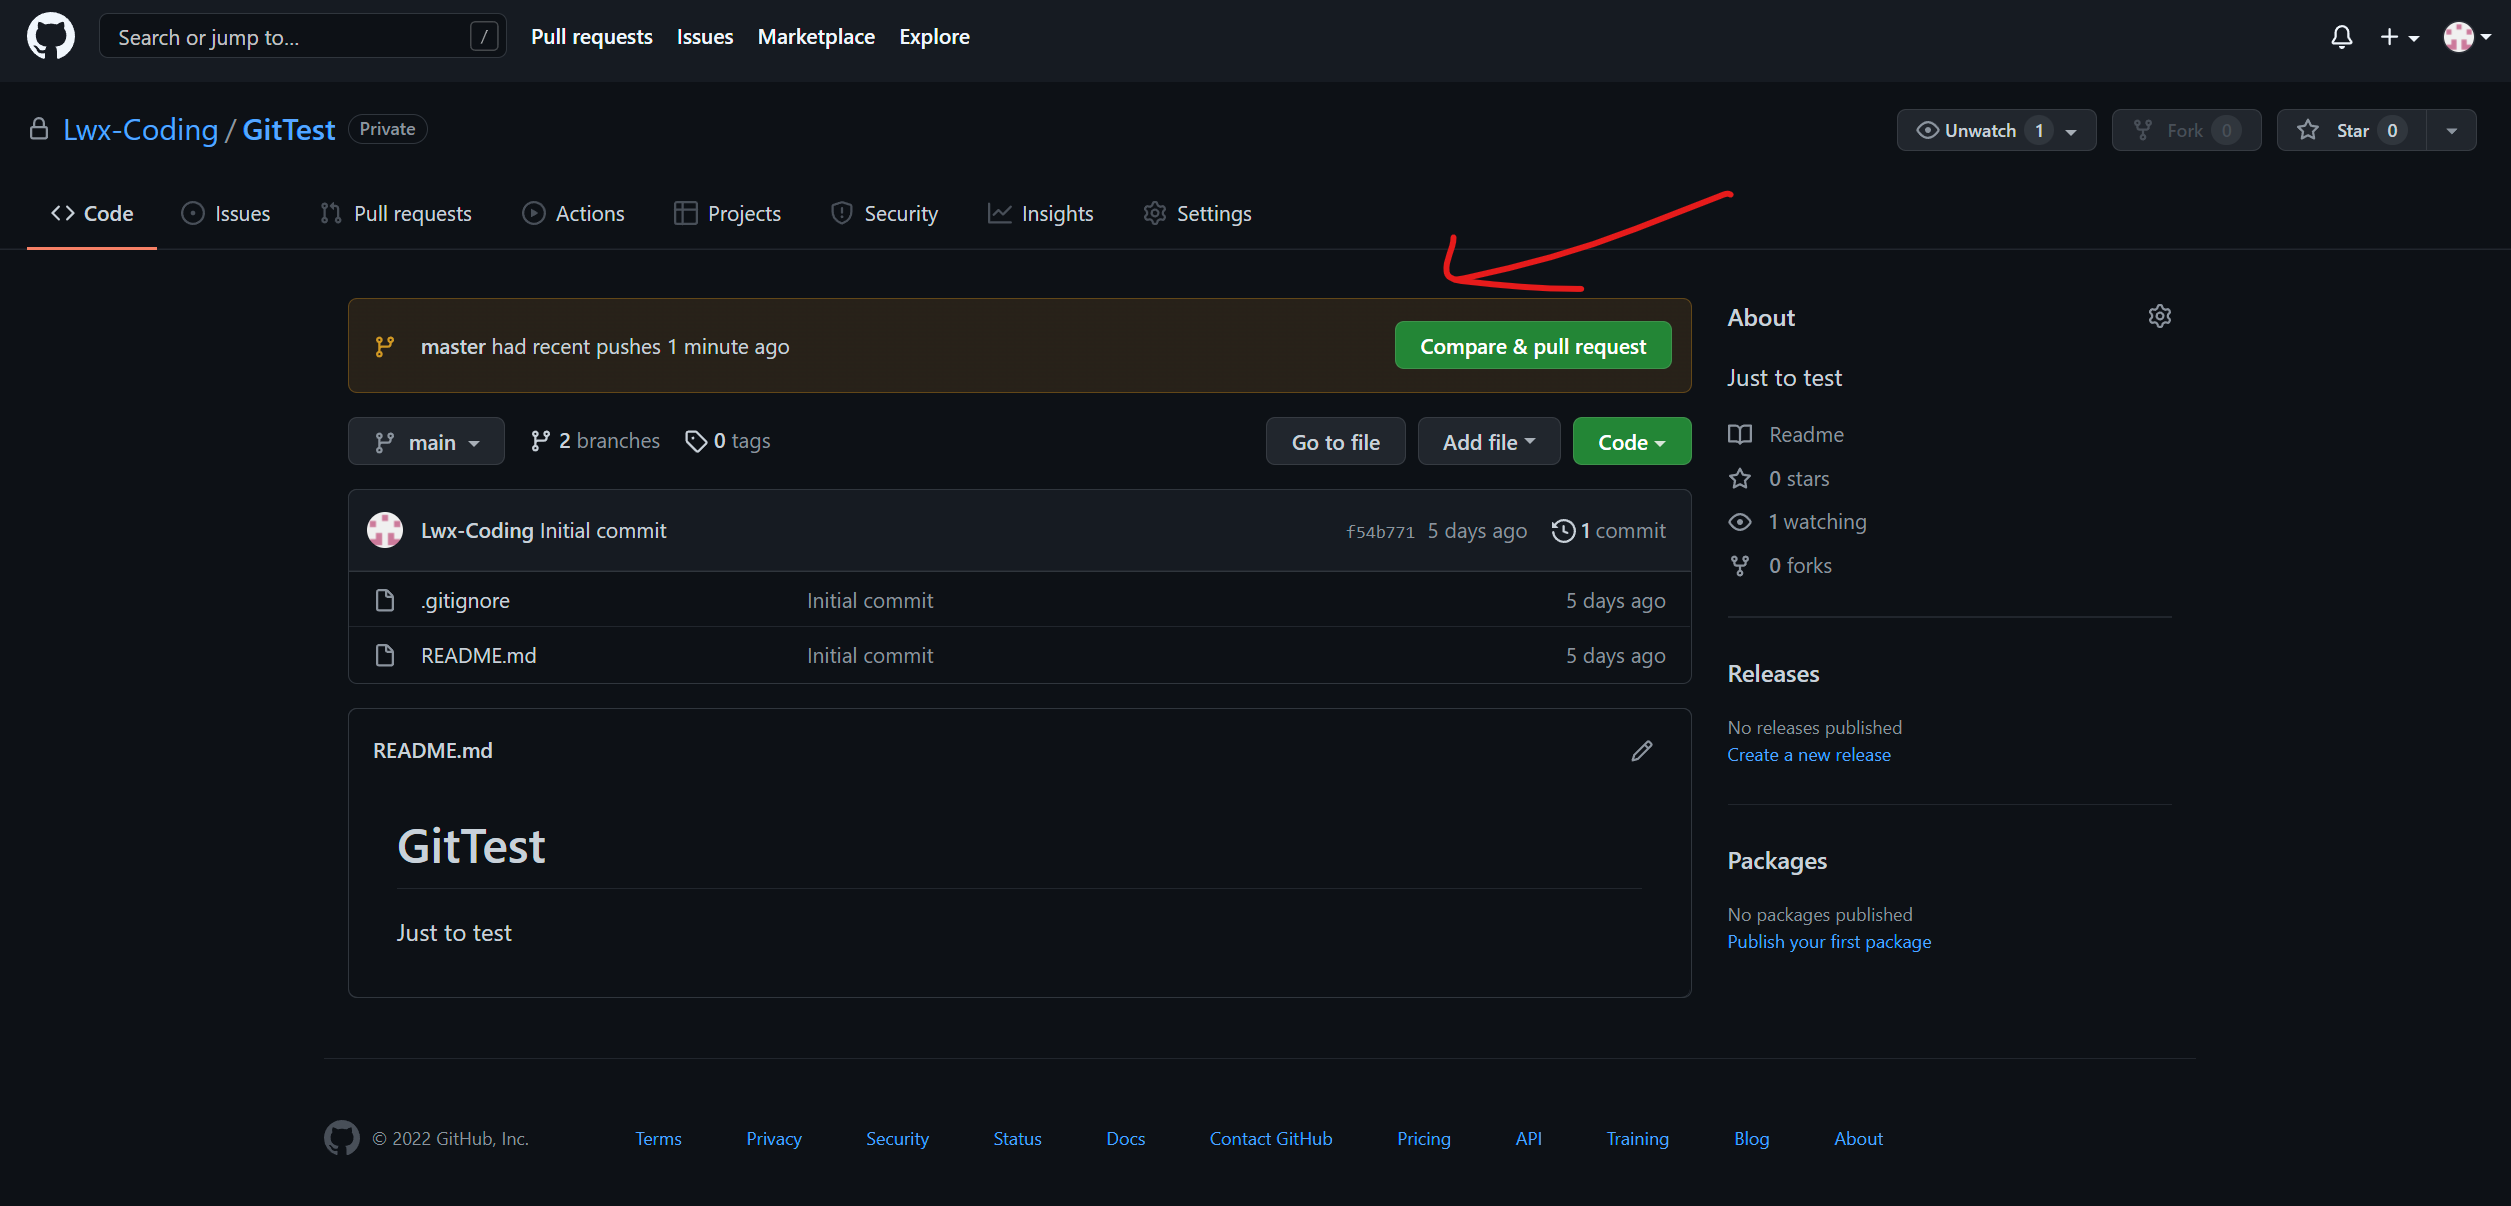The height and width of the screenshot is (1206, 2511).
Task: Edit README.md with the pencil icon
Action: tap(1641, 751)
